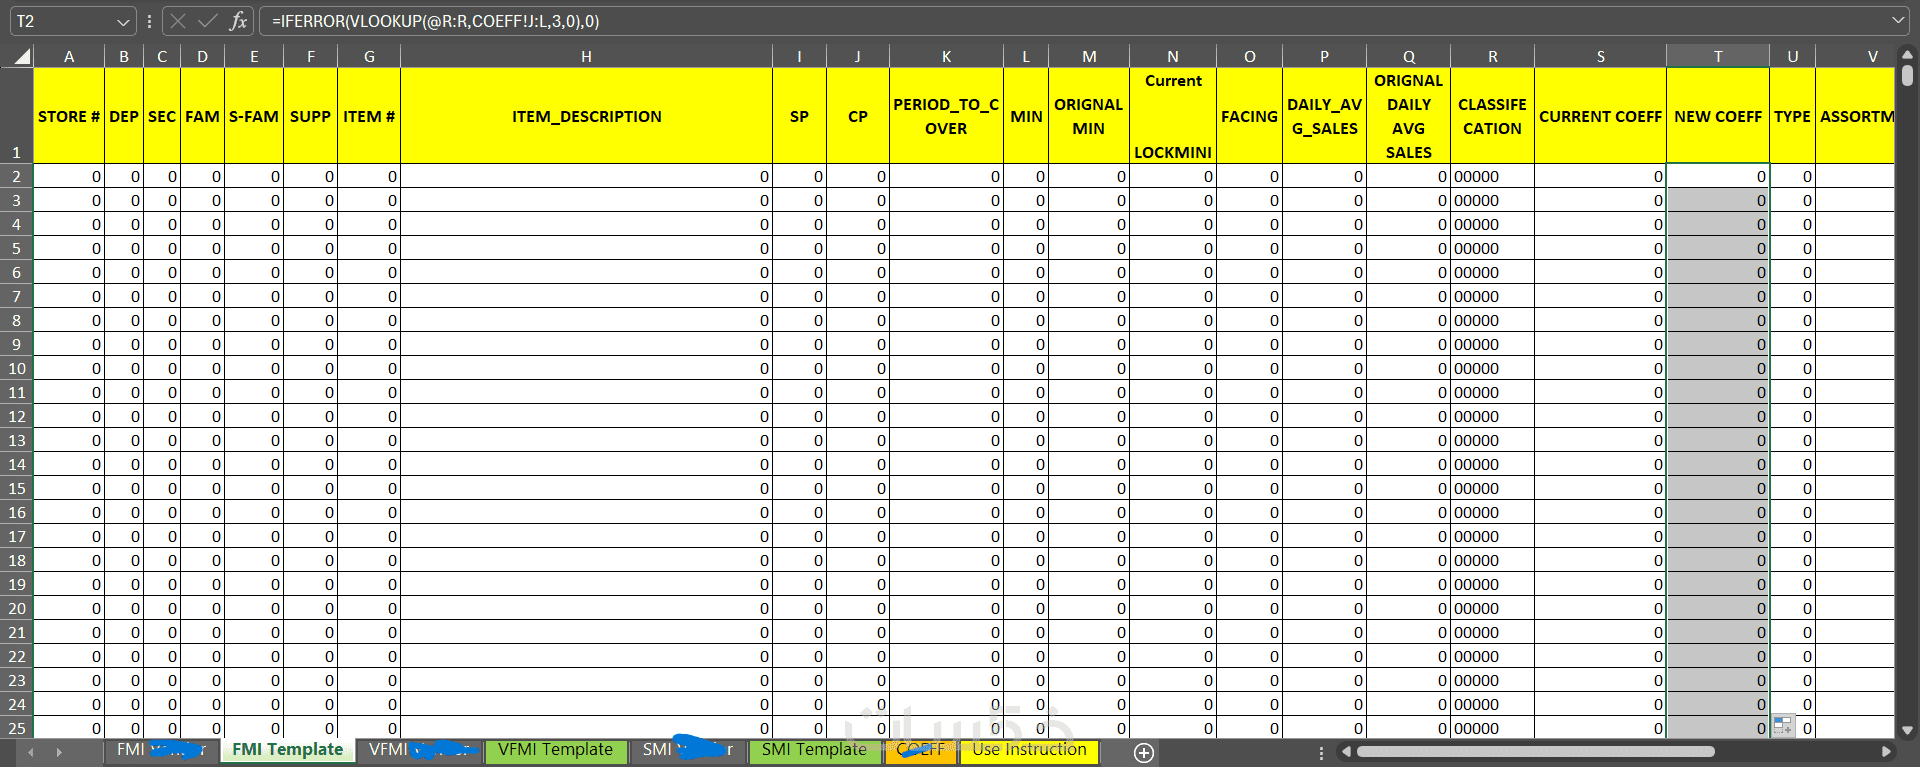Click the horizontal scrollbar left arrow
The image size is (1920, 767).
click(x=1346, y=751)
